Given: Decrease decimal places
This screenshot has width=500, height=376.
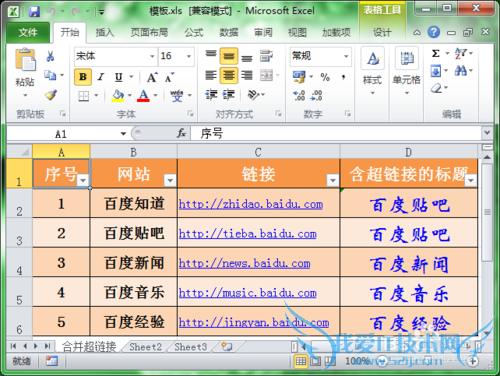Looking at the screenshot, I should 316,96.
